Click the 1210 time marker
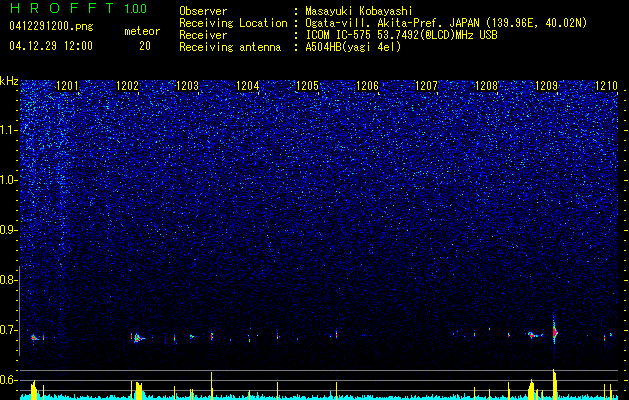This screenshot has width=629, height=400. click(x=607, y=86)
